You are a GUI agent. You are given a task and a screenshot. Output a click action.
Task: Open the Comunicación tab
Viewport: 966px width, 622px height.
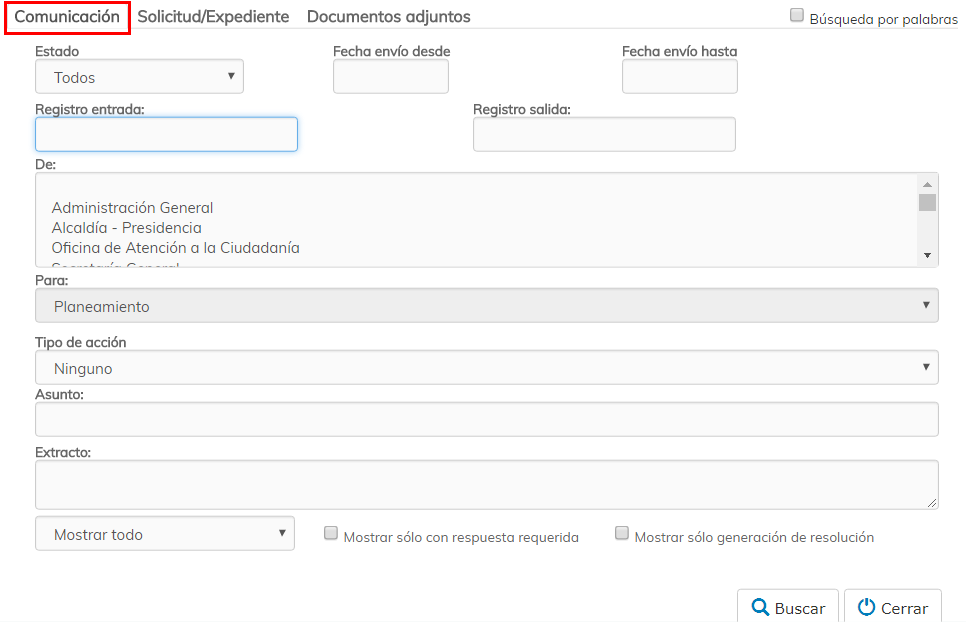coord(67,17)
